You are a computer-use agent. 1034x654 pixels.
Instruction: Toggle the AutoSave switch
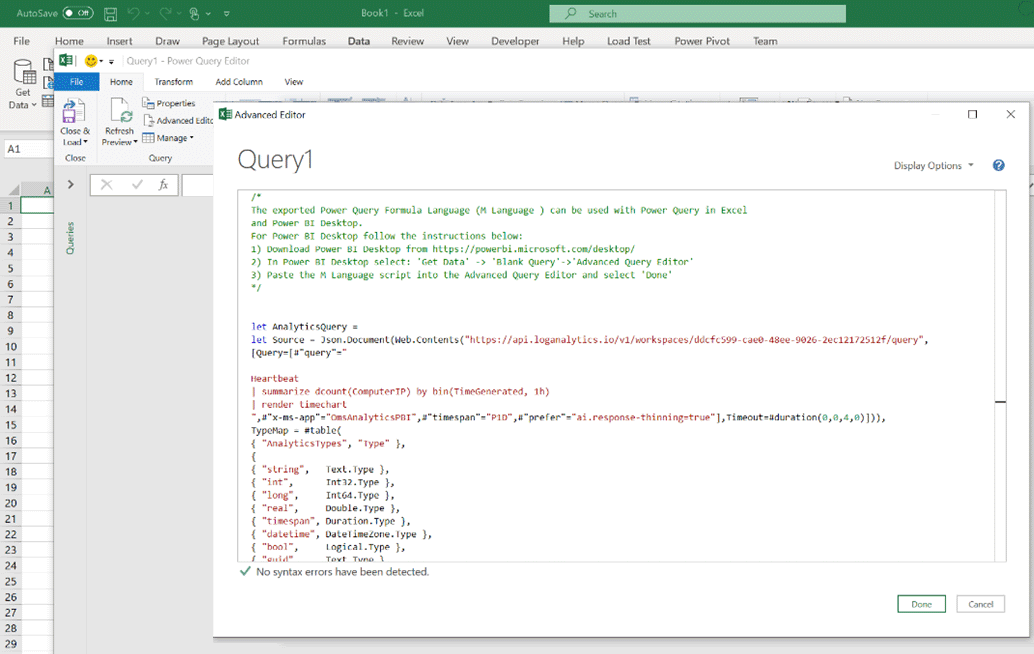[77, 13]
